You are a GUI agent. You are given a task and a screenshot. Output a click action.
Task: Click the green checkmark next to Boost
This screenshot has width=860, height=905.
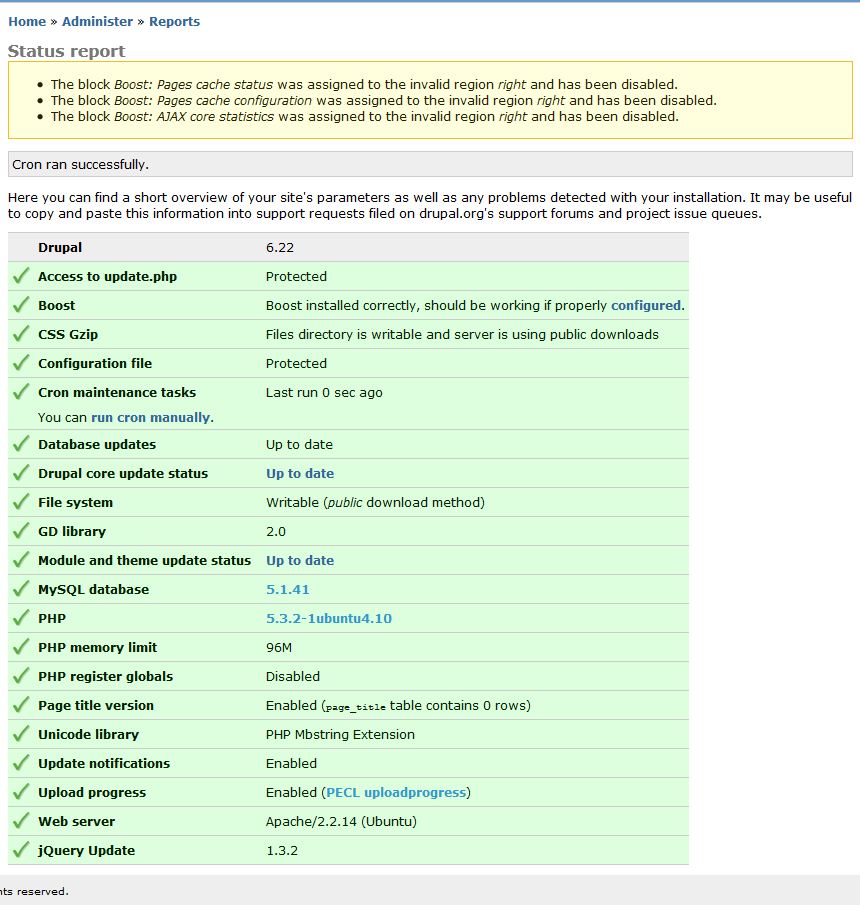21,305
